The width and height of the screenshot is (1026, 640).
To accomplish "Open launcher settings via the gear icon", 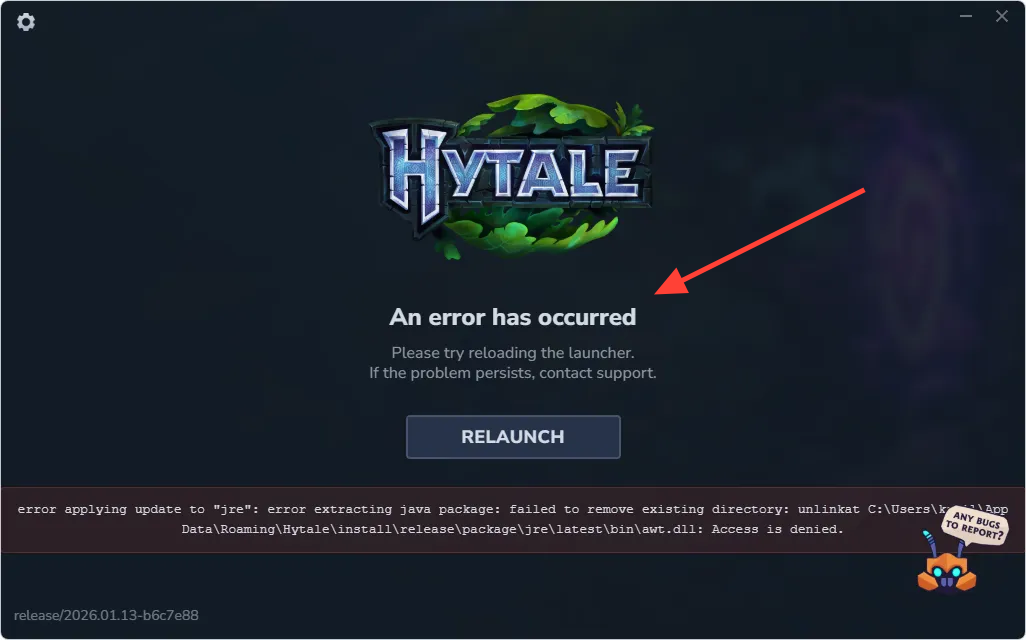I will pos(26,22).
